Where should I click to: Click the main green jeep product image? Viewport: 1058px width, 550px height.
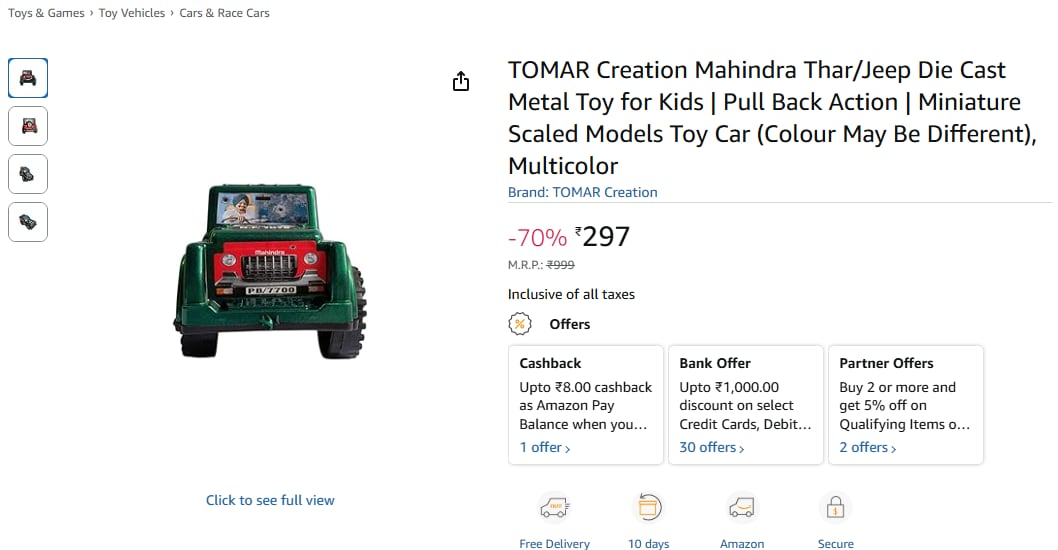click(x=270, y=272)
